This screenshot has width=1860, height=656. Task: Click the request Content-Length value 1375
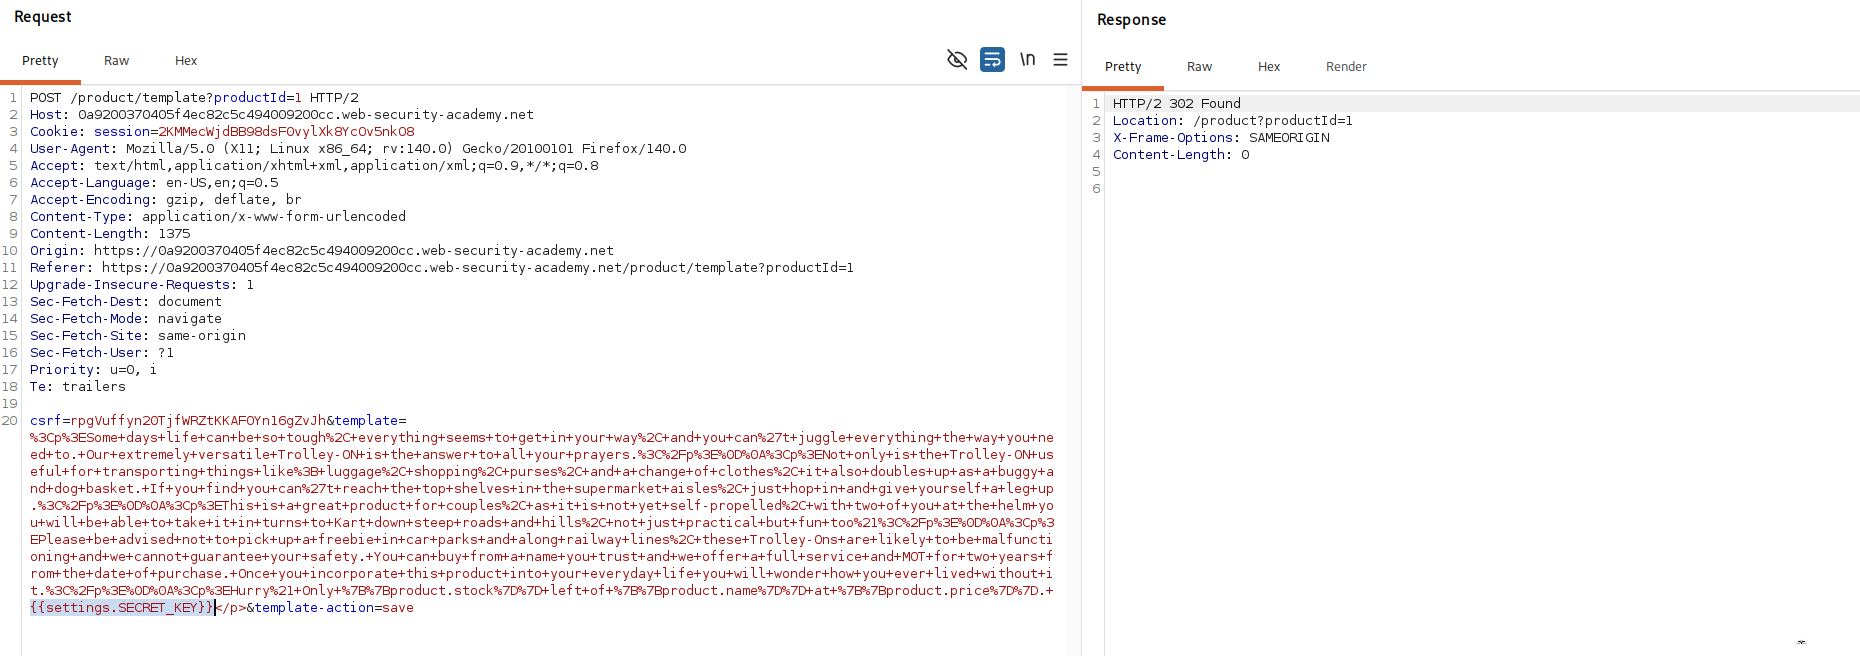174,234
